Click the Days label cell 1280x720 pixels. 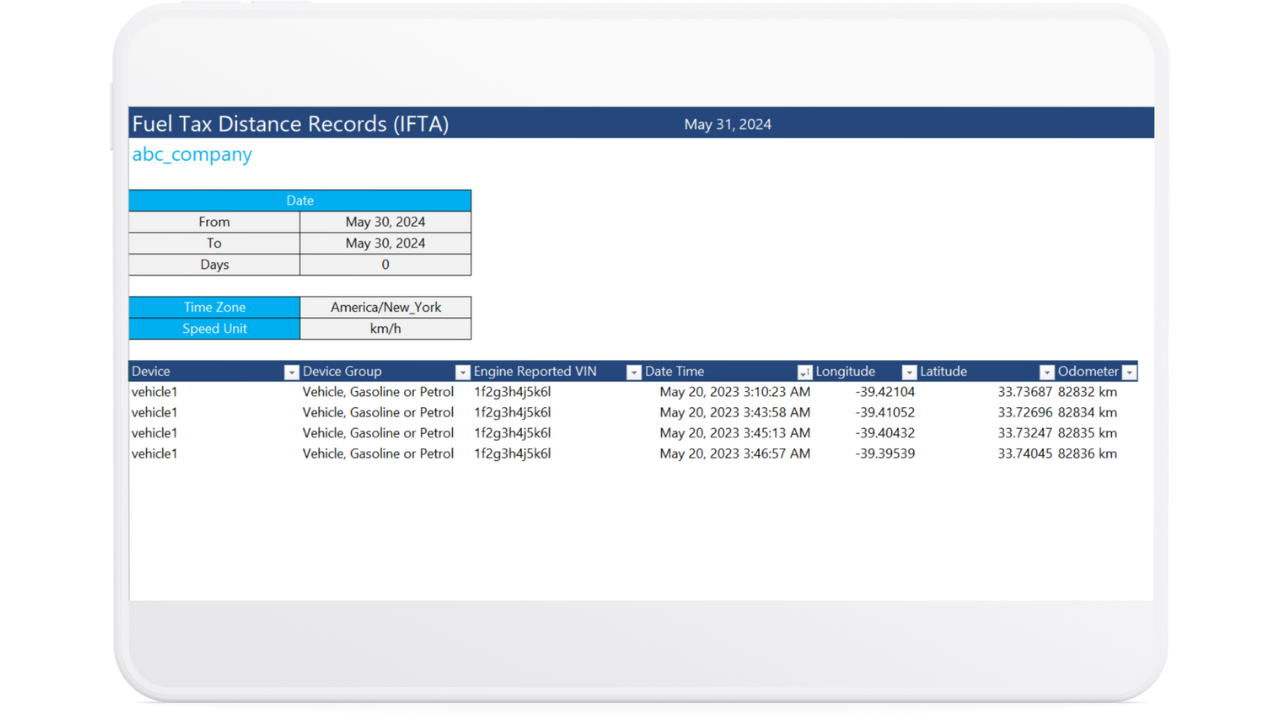214,265
